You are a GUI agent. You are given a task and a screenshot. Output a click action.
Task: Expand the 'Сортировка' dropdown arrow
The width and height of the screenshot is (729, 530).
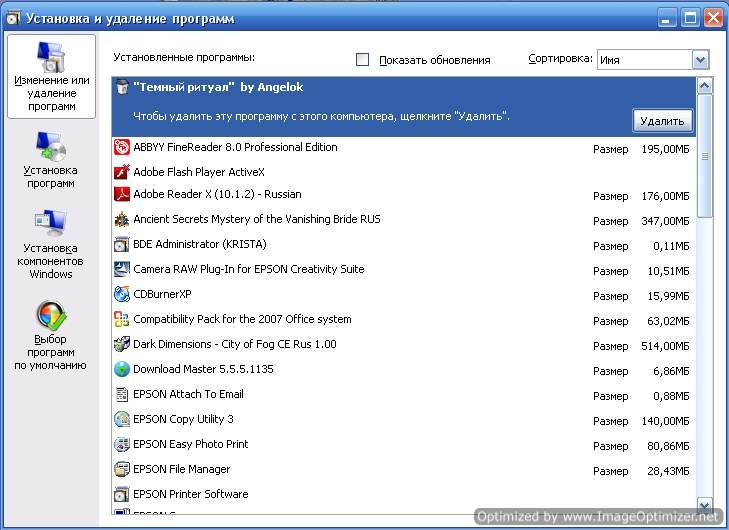point(700,60)
